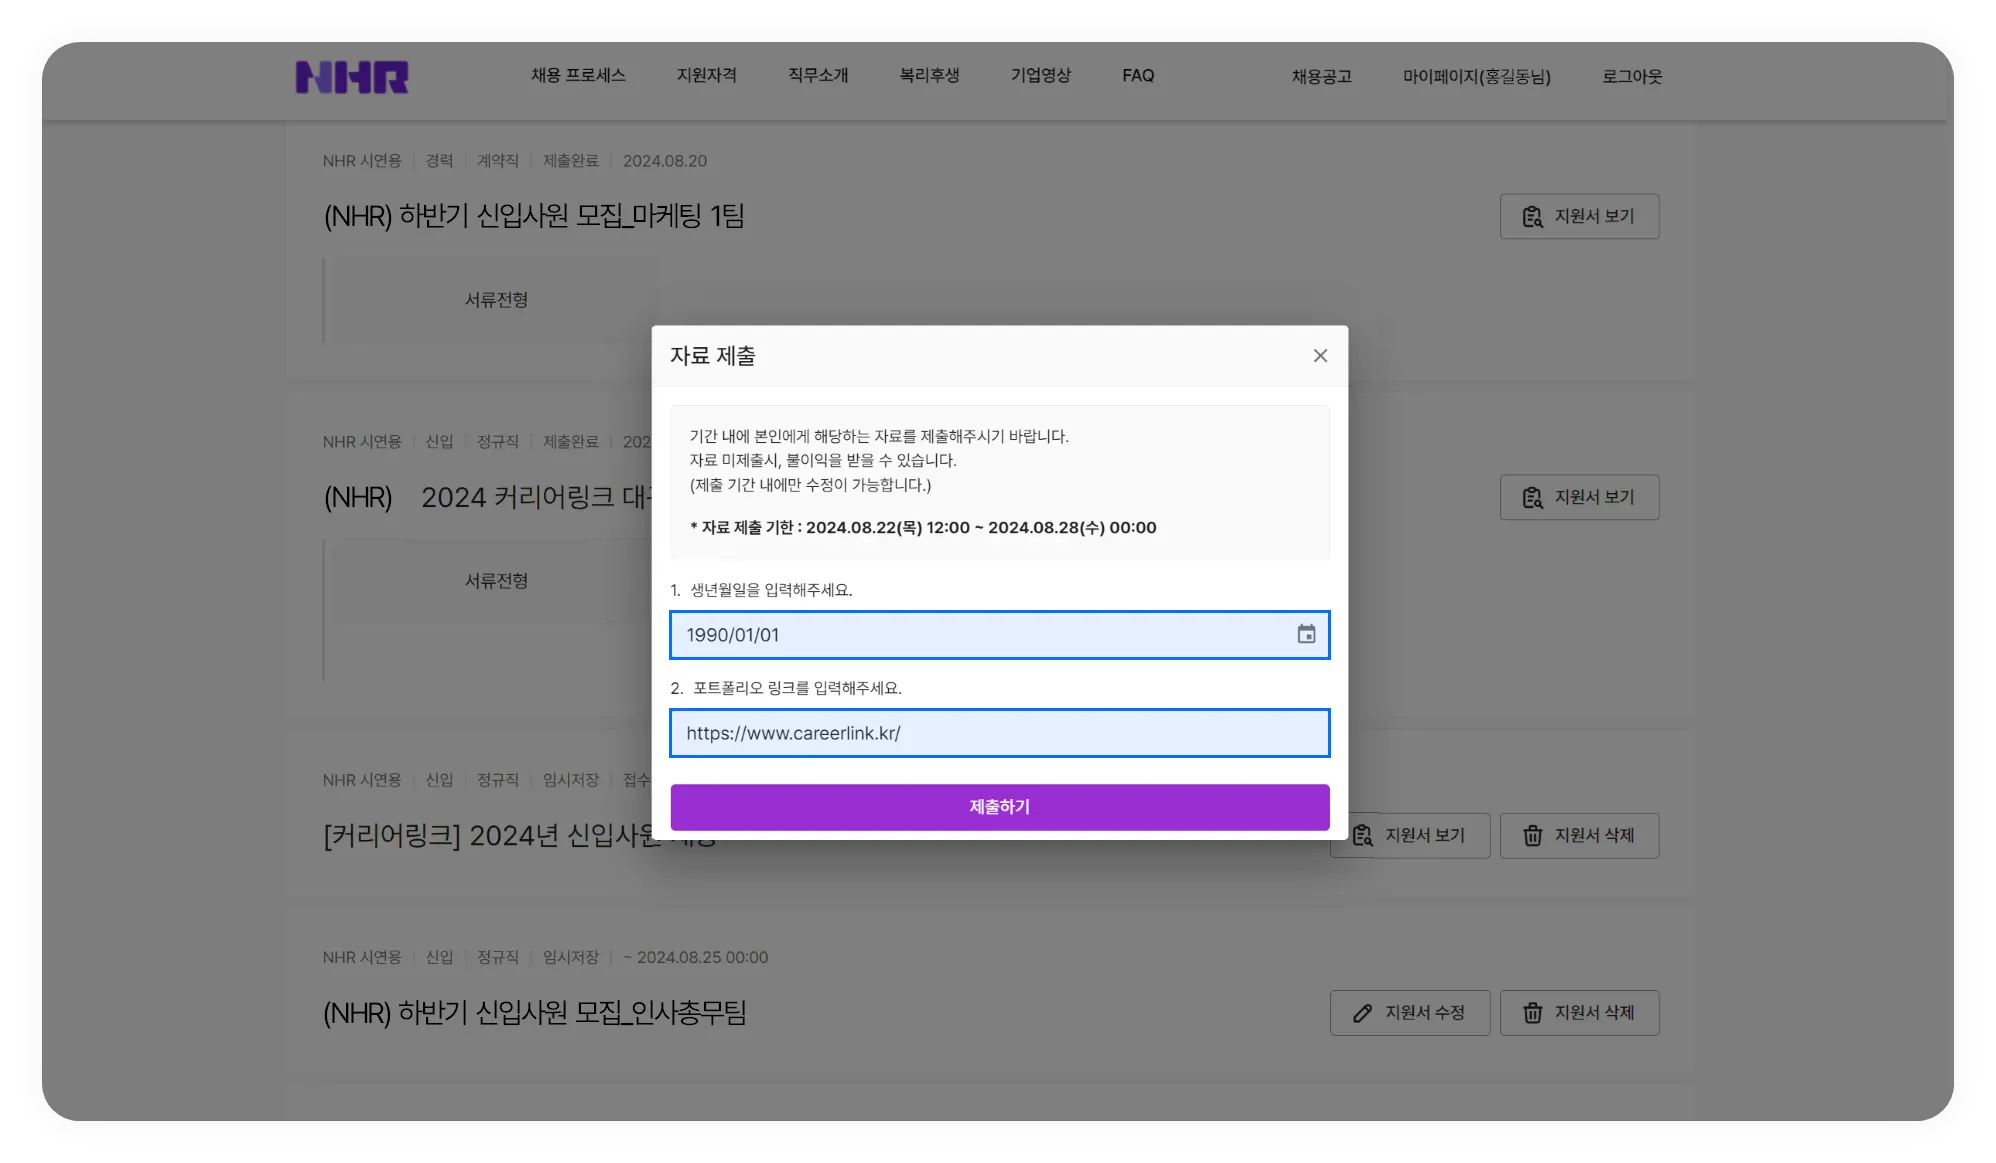Screen dimensions: 1996x1163
Task: Go to the 직무소개 menu
Action: tap(818, 76)
